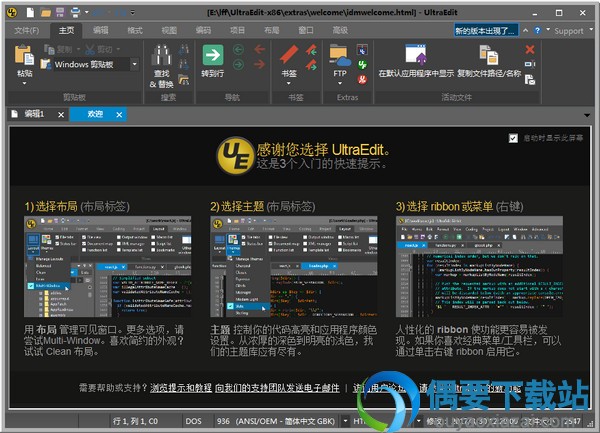Click the 剪切 (Cut) scissors icon

[x=90, y=49]
